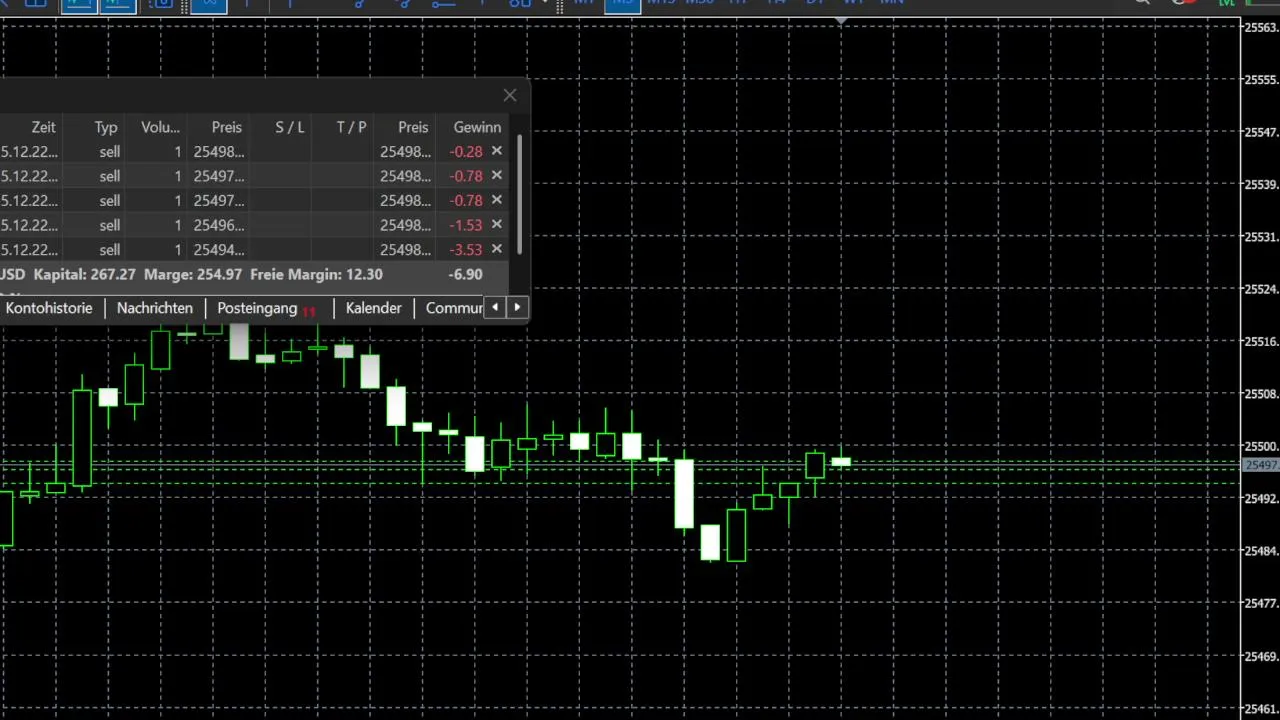Click the S / L cell of the -1.53 trade
This screenshot has width=1280, height=720.
pyautogui.click(x=280, y=225)
